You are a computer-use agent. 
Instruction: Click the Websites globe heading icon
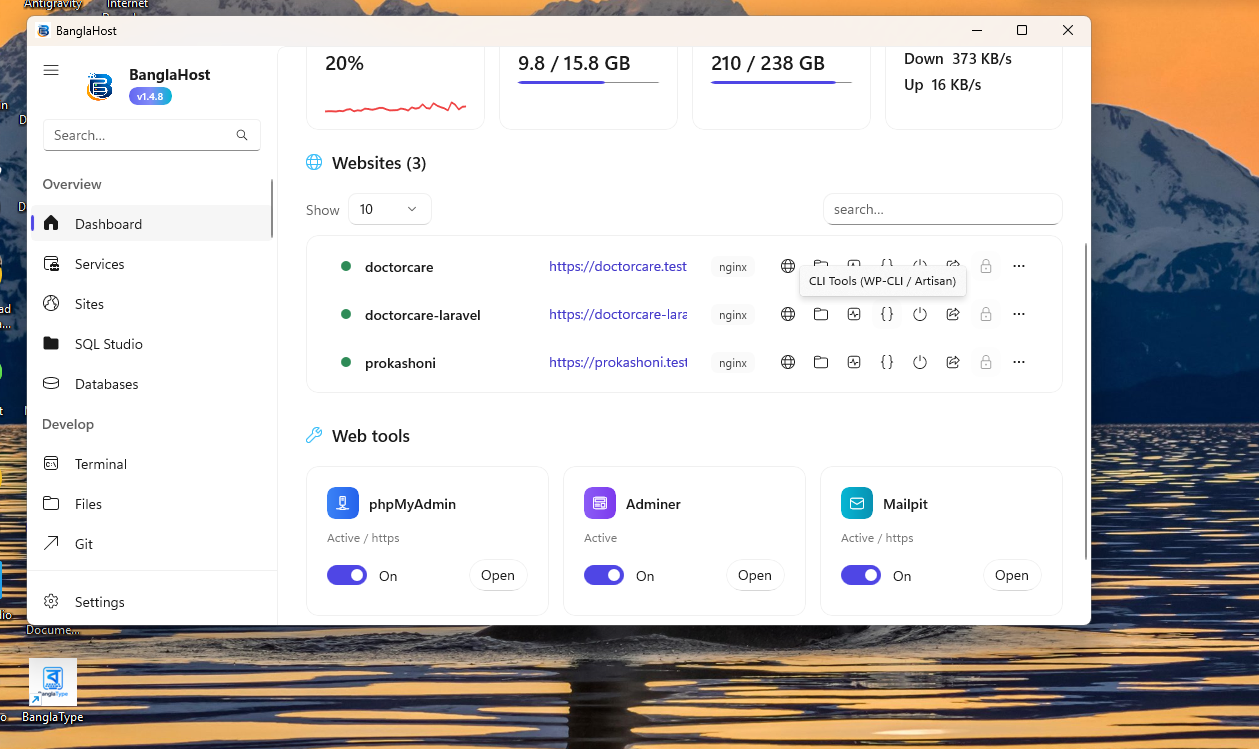314,162
